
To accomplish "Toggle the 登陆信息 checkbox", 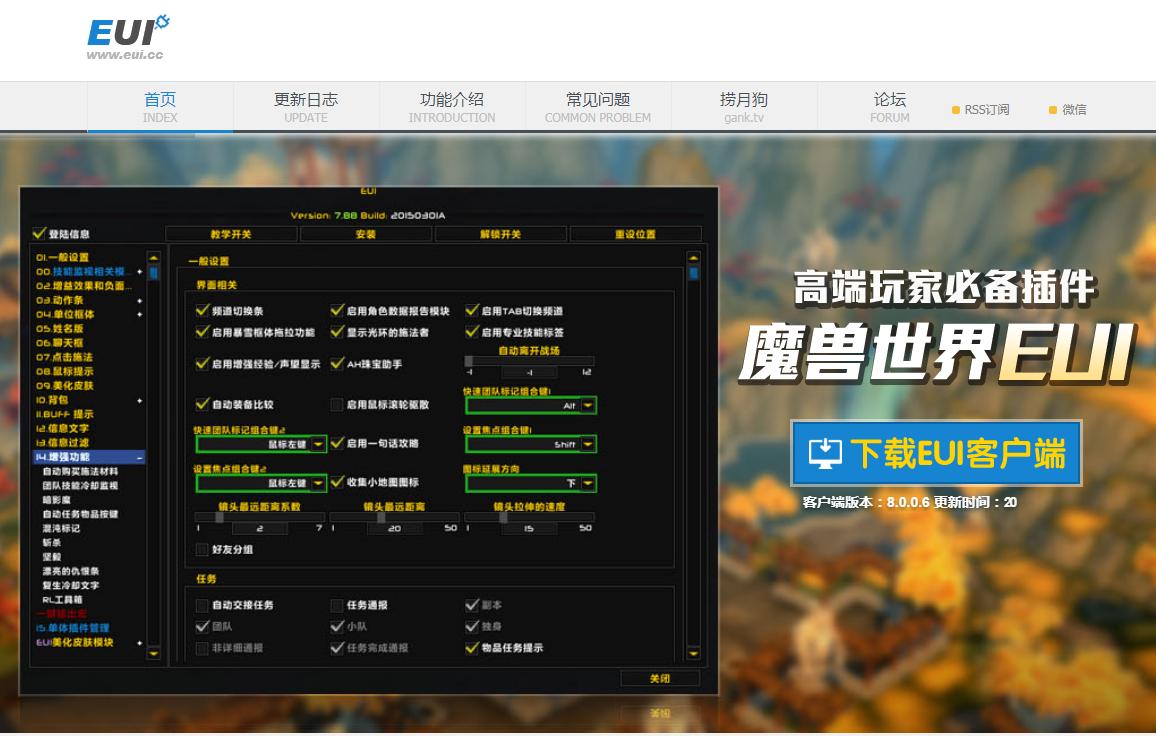I will pos(39,234).
